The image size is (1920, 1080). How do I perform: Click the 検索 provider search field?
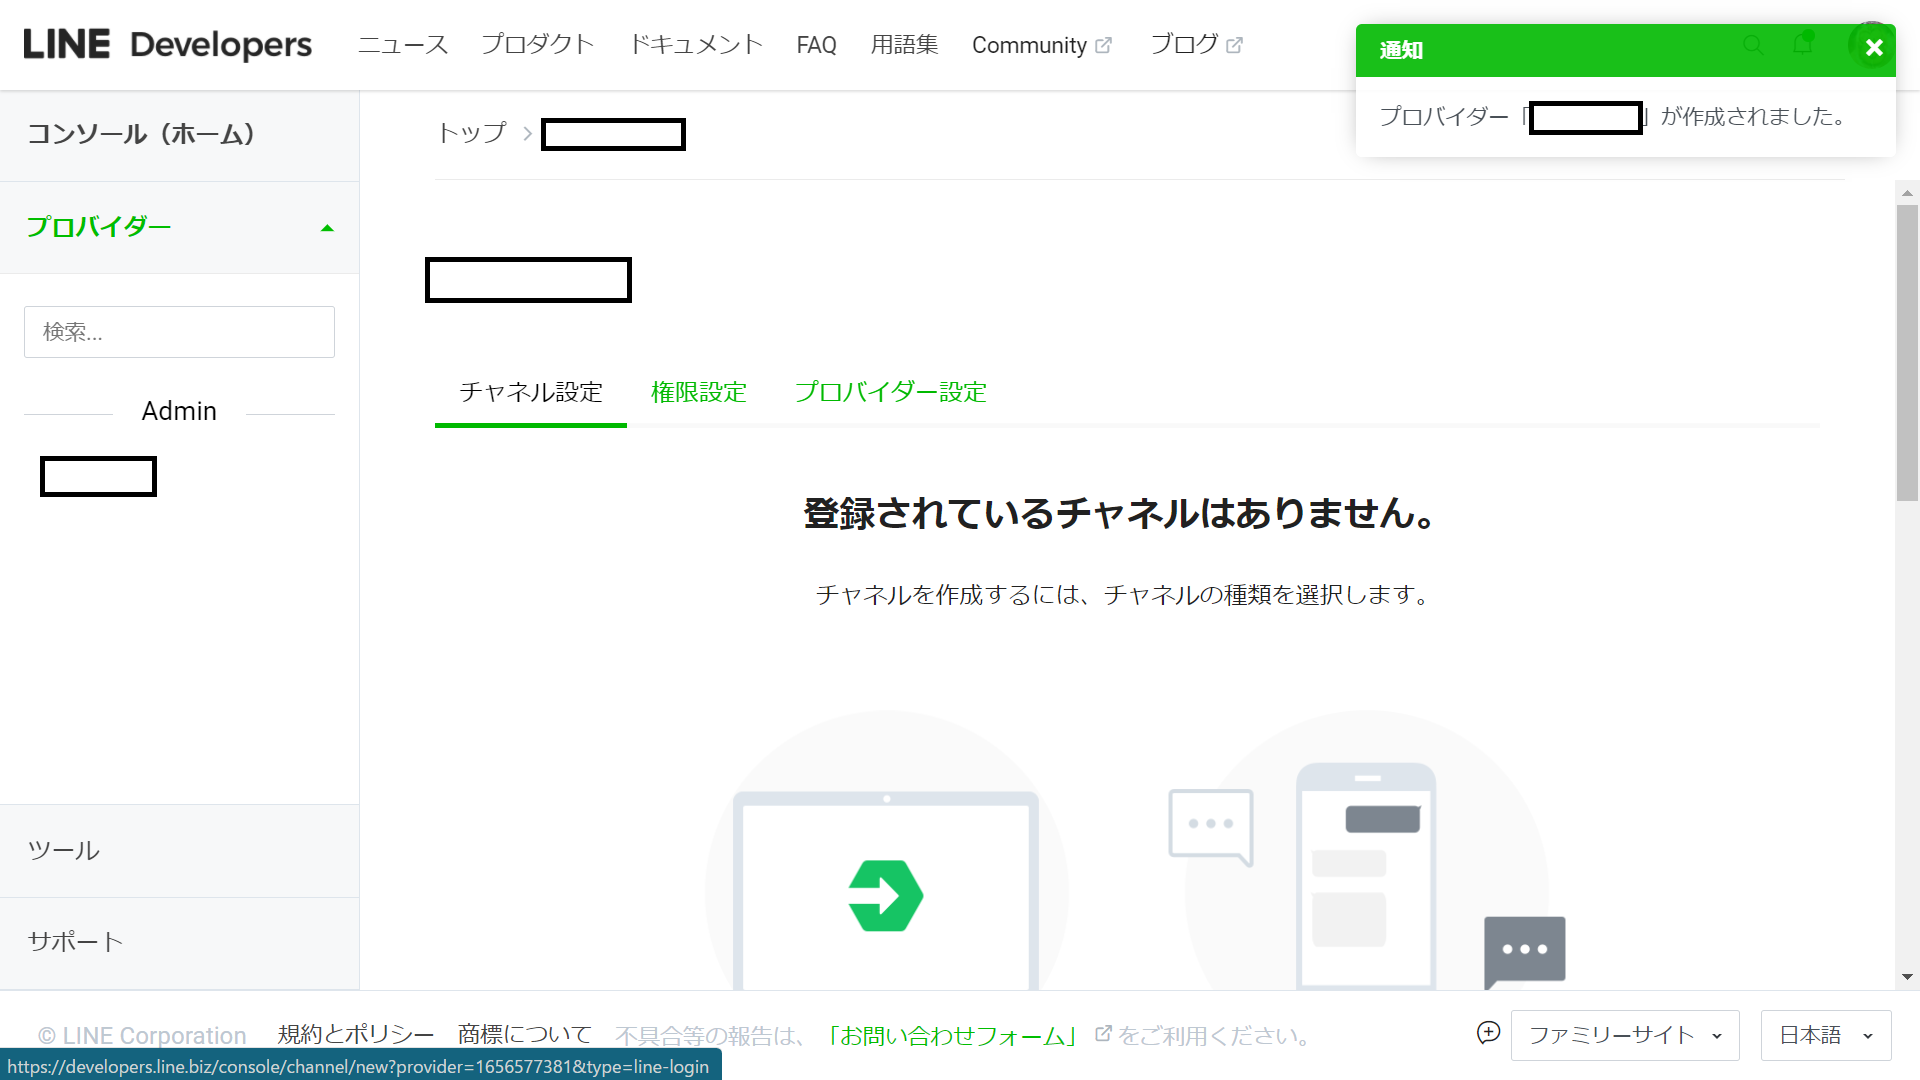point(179,332)
